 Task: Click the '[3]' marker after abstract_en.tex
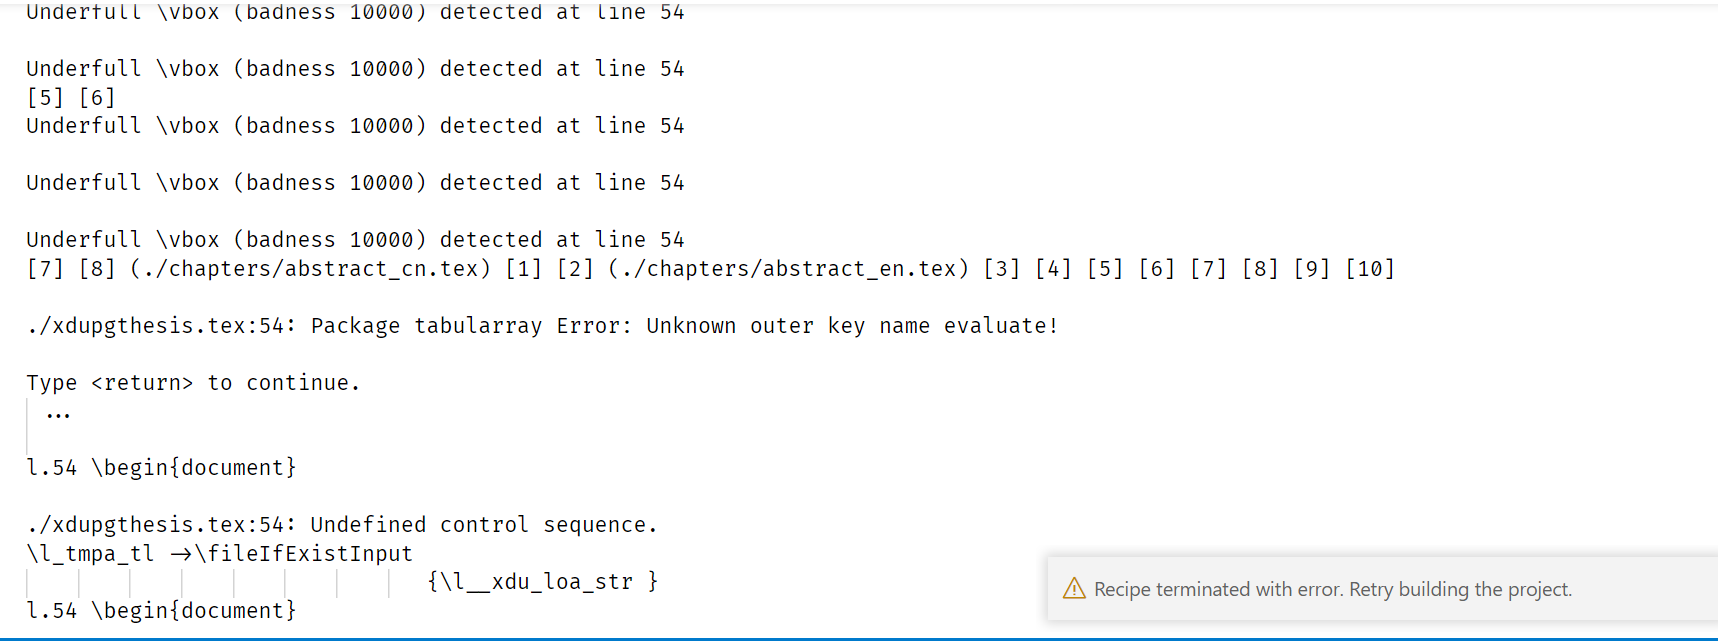1002,269
